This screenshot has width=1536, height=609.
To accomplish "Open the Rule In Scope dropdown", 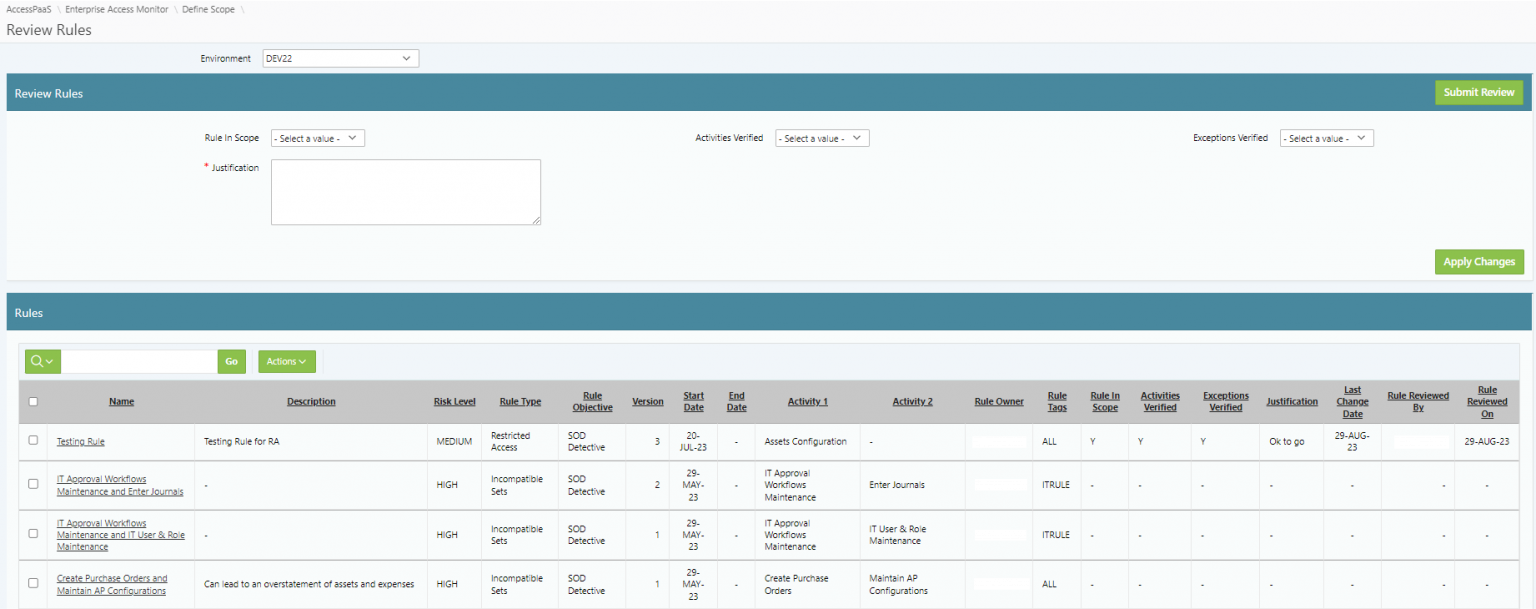I will coord(317,138).
